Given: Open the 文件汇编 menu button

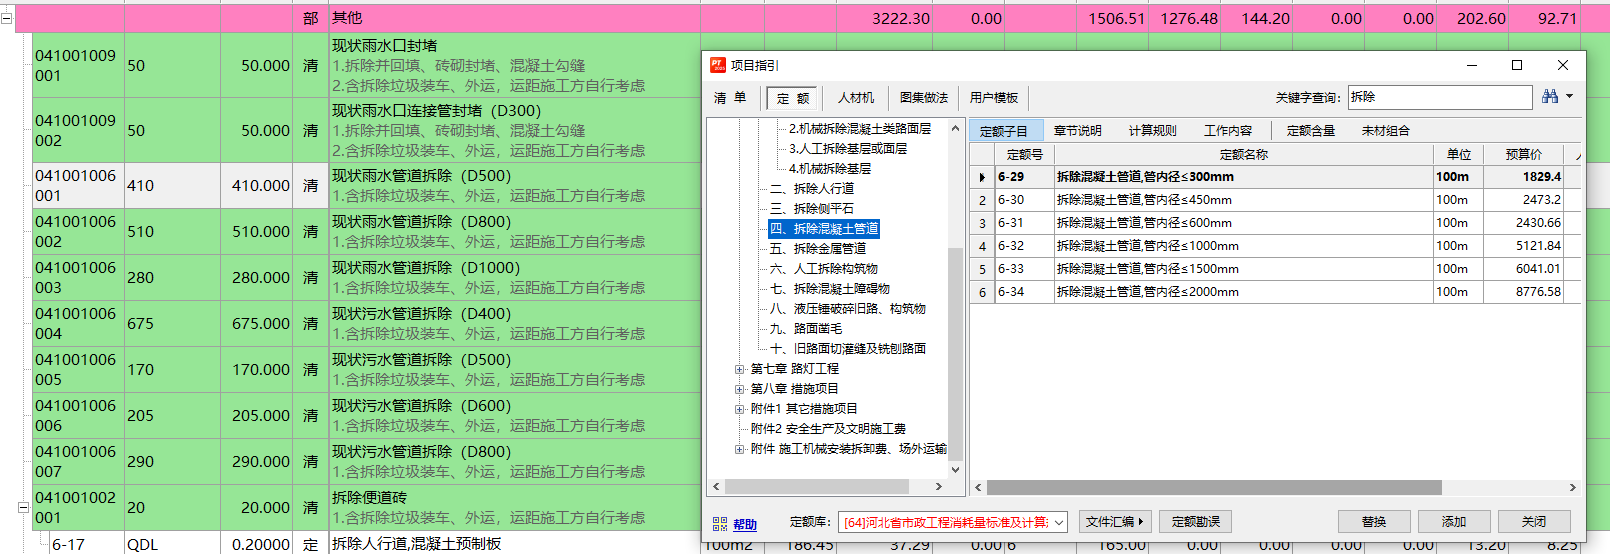Looking at the screenshot, I should [1115, 522].
